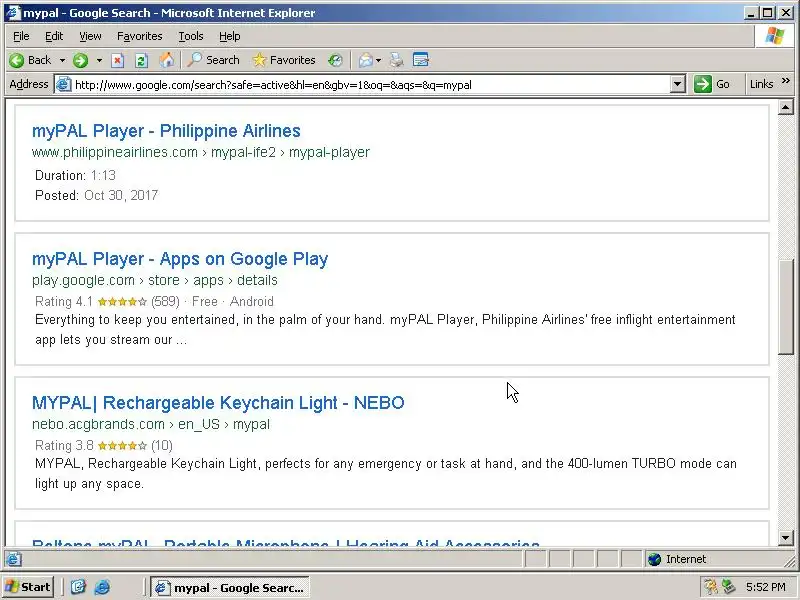Open the Edit menu
The height and width of the screenshot is (600, 800).
[x=54, y=36]
